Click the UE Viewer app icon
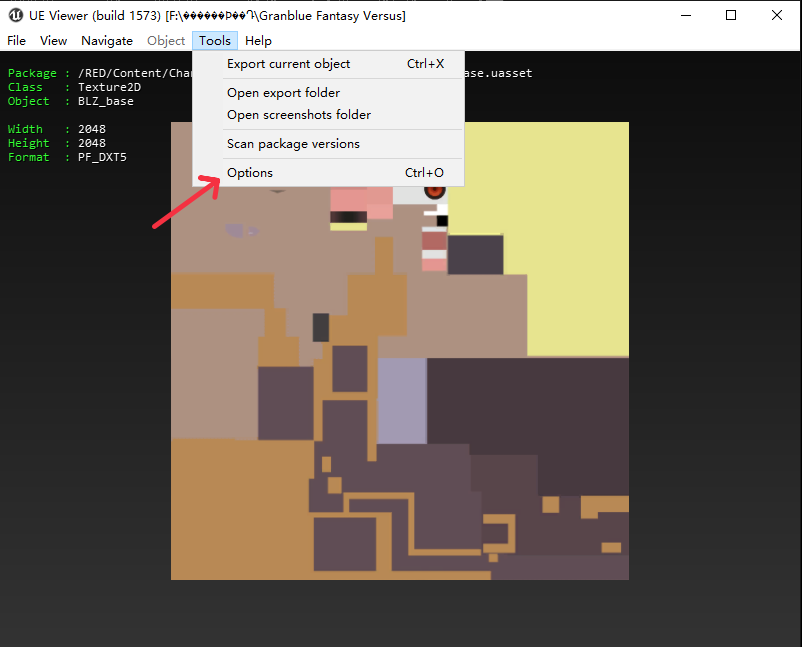This screenshot has height=647, width=802. 16,15
